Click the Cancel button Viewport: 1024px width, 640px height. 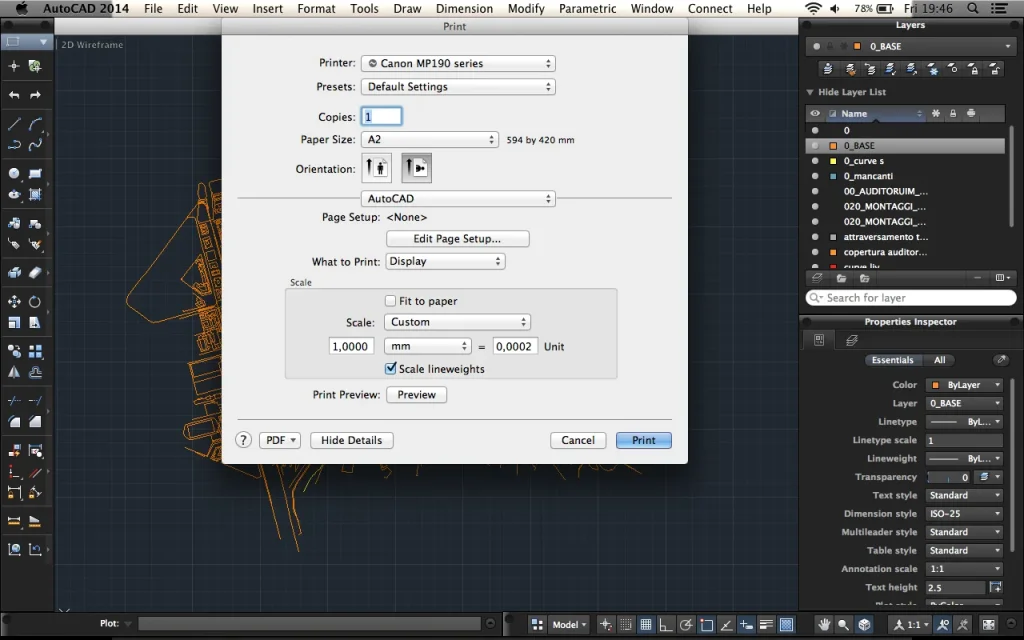pyautogui.click(x=578, y=440)
